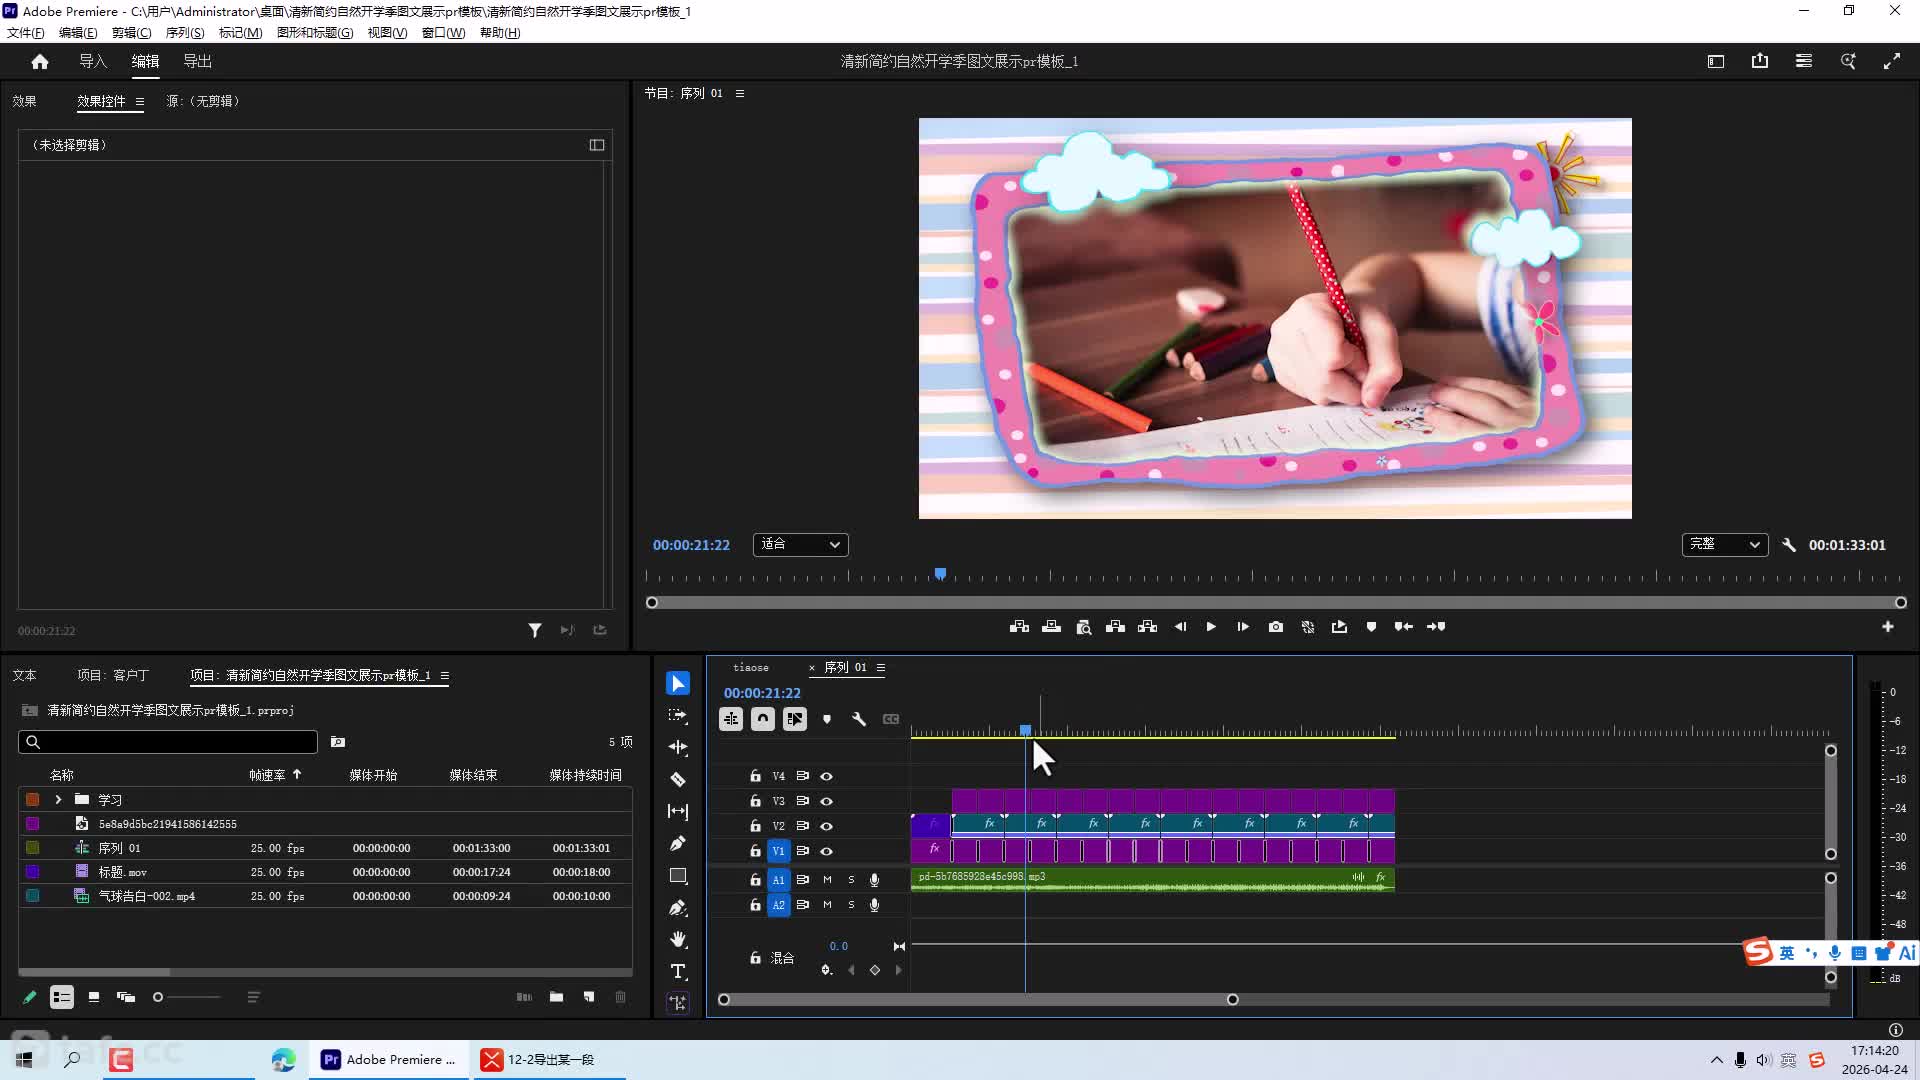Toggle V3 track visibility eye
The width and height of the screenshot is (1920, 1080).
tap(827, 801)
